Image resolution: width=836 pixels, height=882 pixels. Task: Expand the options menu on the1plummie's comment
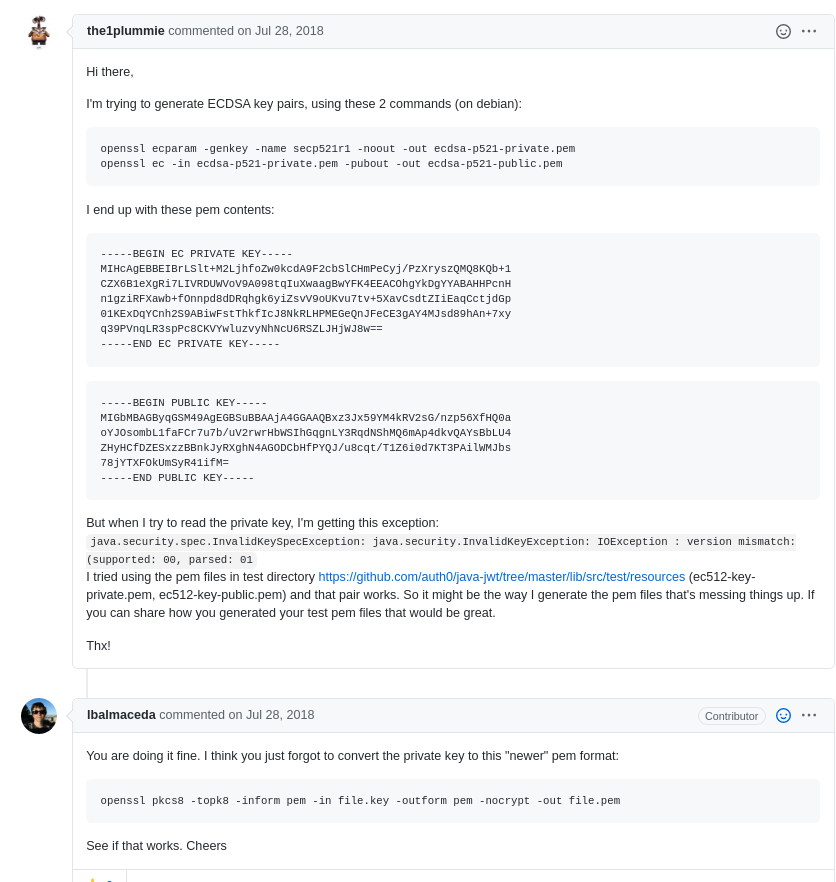(809, 31)
